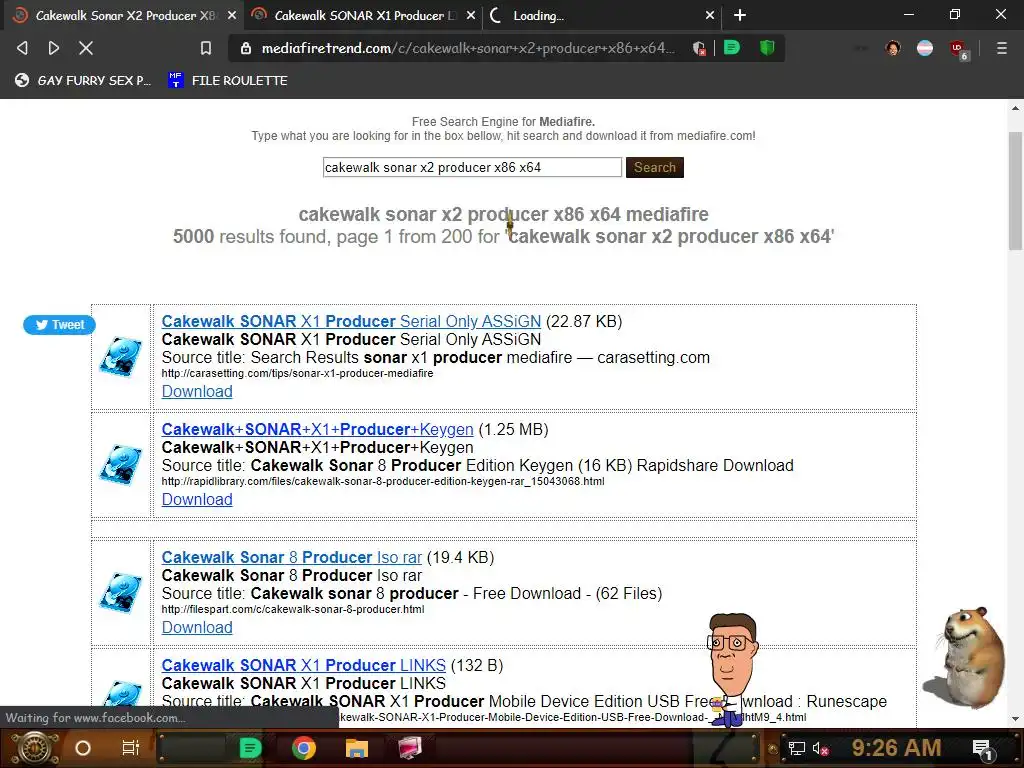Open the uBlock Origin extension icon
The height and width of the screenshot is (768, 1024).
958,49
